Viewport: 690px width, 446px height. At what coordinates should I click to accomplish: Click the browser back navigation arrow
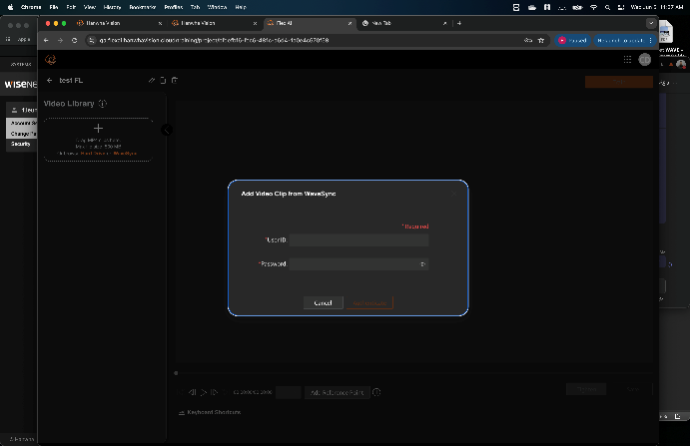tap(46, 40)
